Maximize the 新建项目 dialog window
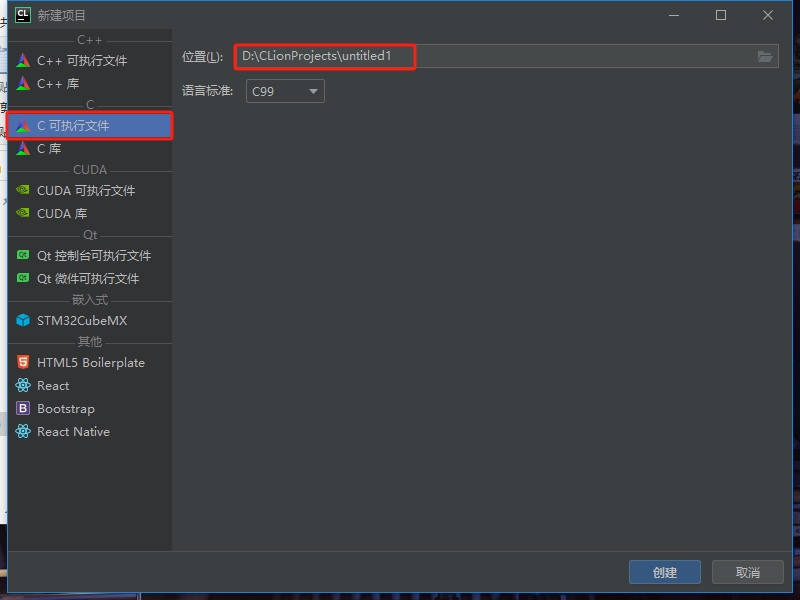The height and width of the screenshot is (600, 800). point(720,15)
